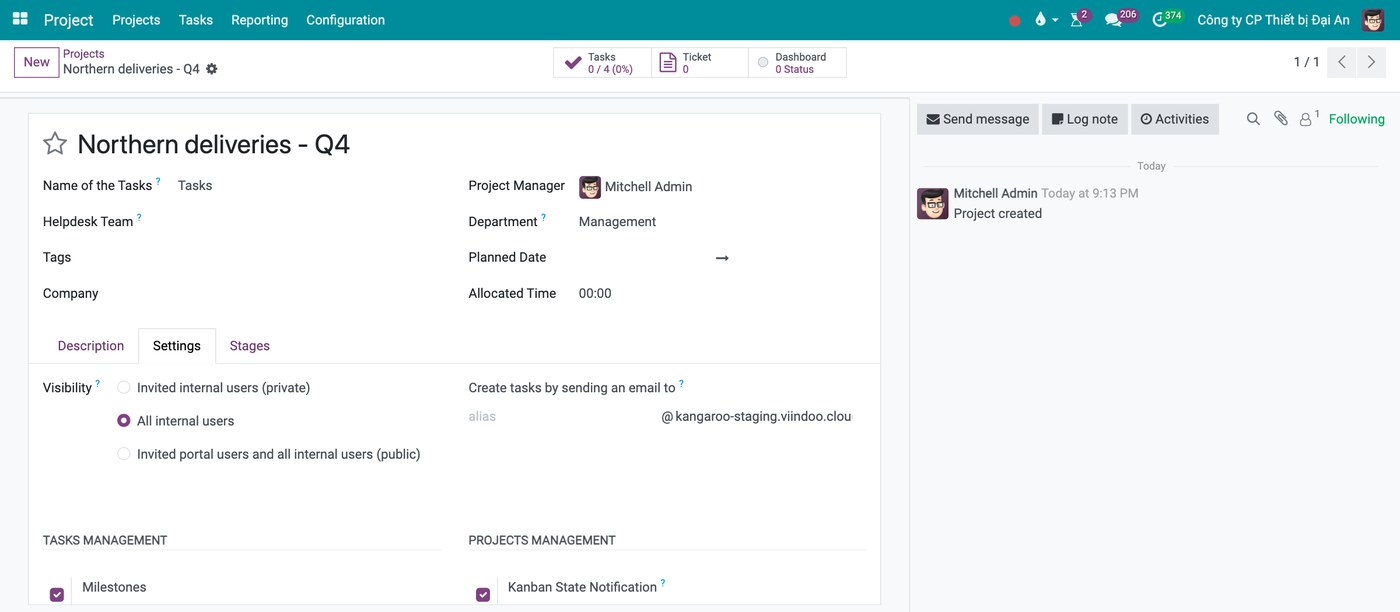The width and height of the screenshot is (1400, 612).
Task: Click the Following status link
Action: click(1357, 119)
